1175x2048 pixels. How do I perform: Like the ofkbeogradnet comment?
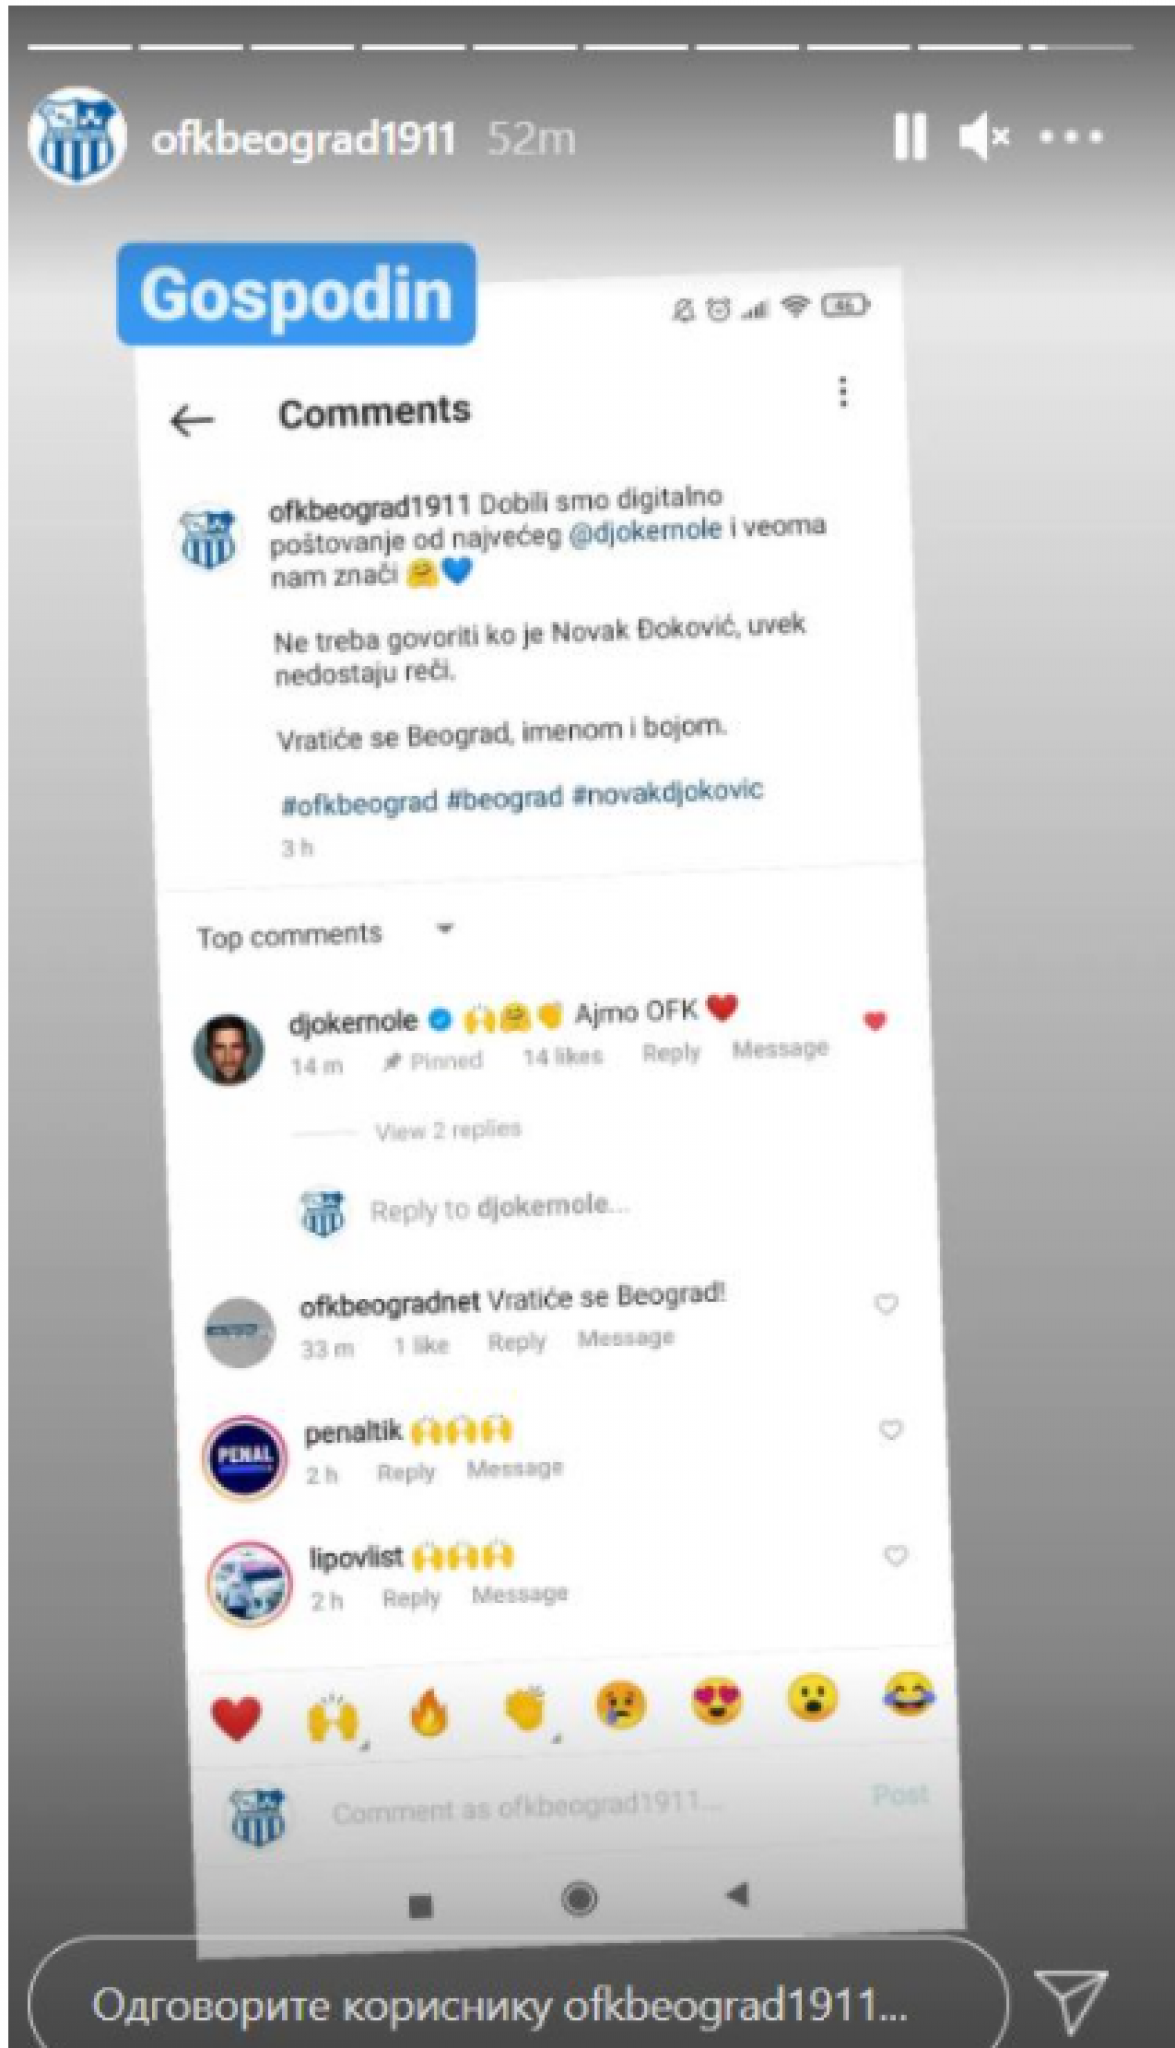tap(886, 1303)
